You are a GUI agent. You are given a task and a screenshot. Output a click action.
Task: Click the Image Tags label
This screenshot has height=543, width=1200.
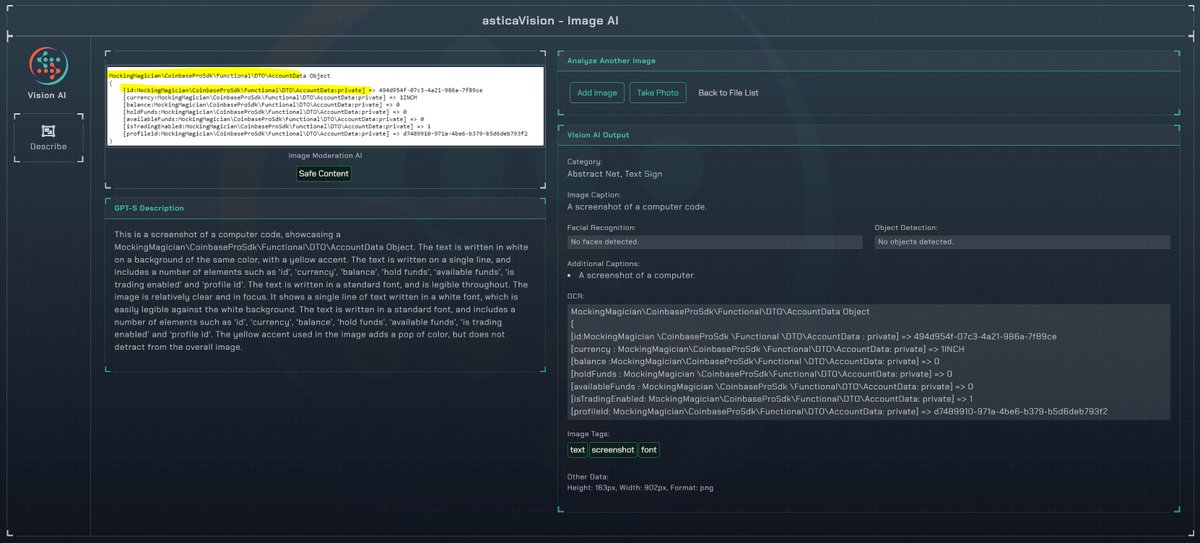pyautogui.click(x=588, y=433)
